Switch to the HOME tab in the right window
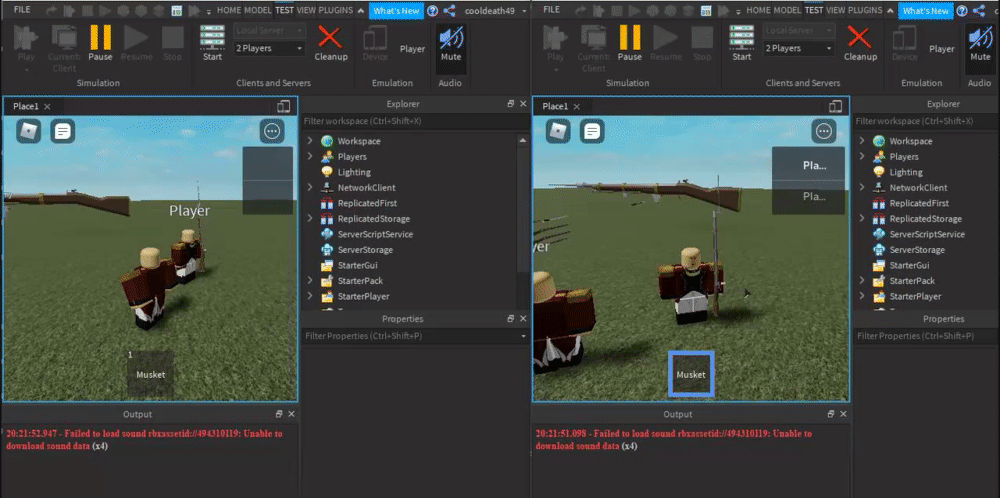 click(x=758, y=10)
